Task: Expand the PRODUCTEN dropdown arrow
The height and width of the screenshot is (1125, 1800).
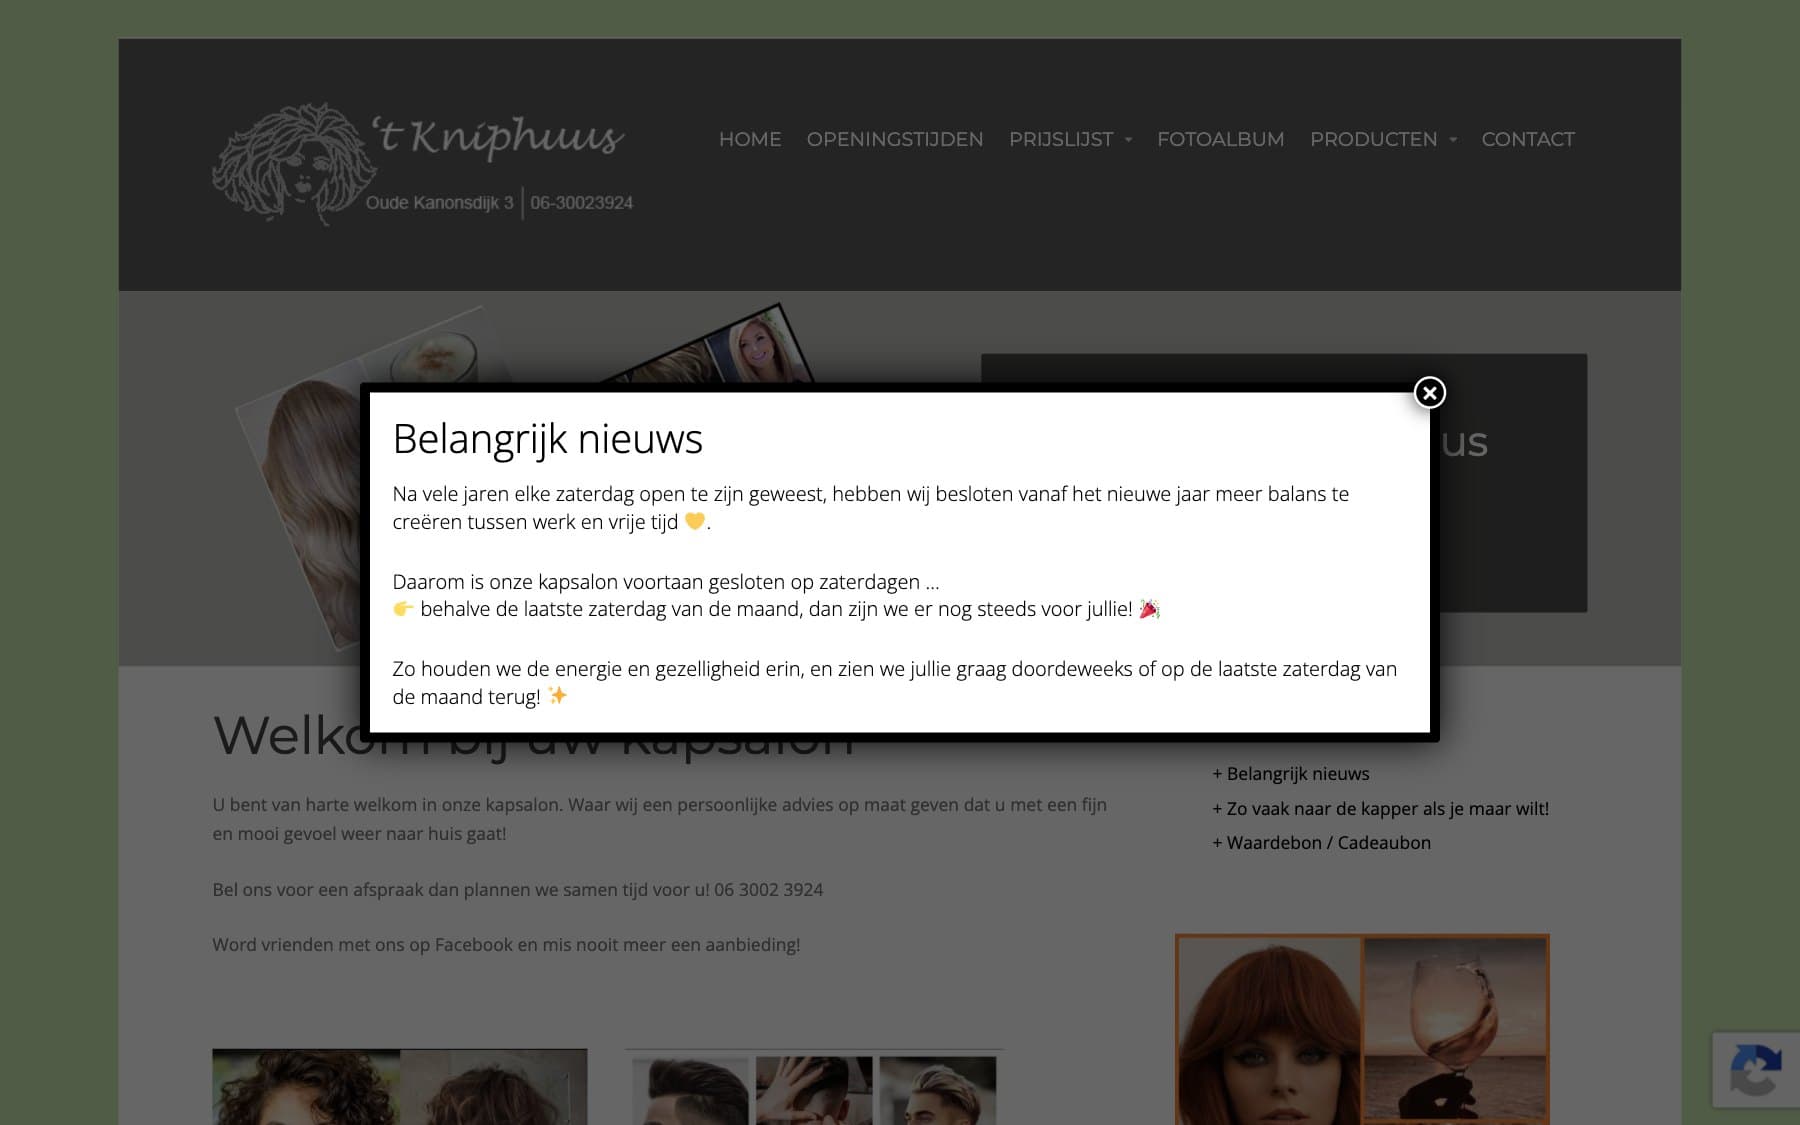Action: pyautogui.click(x=1452, y=140)
